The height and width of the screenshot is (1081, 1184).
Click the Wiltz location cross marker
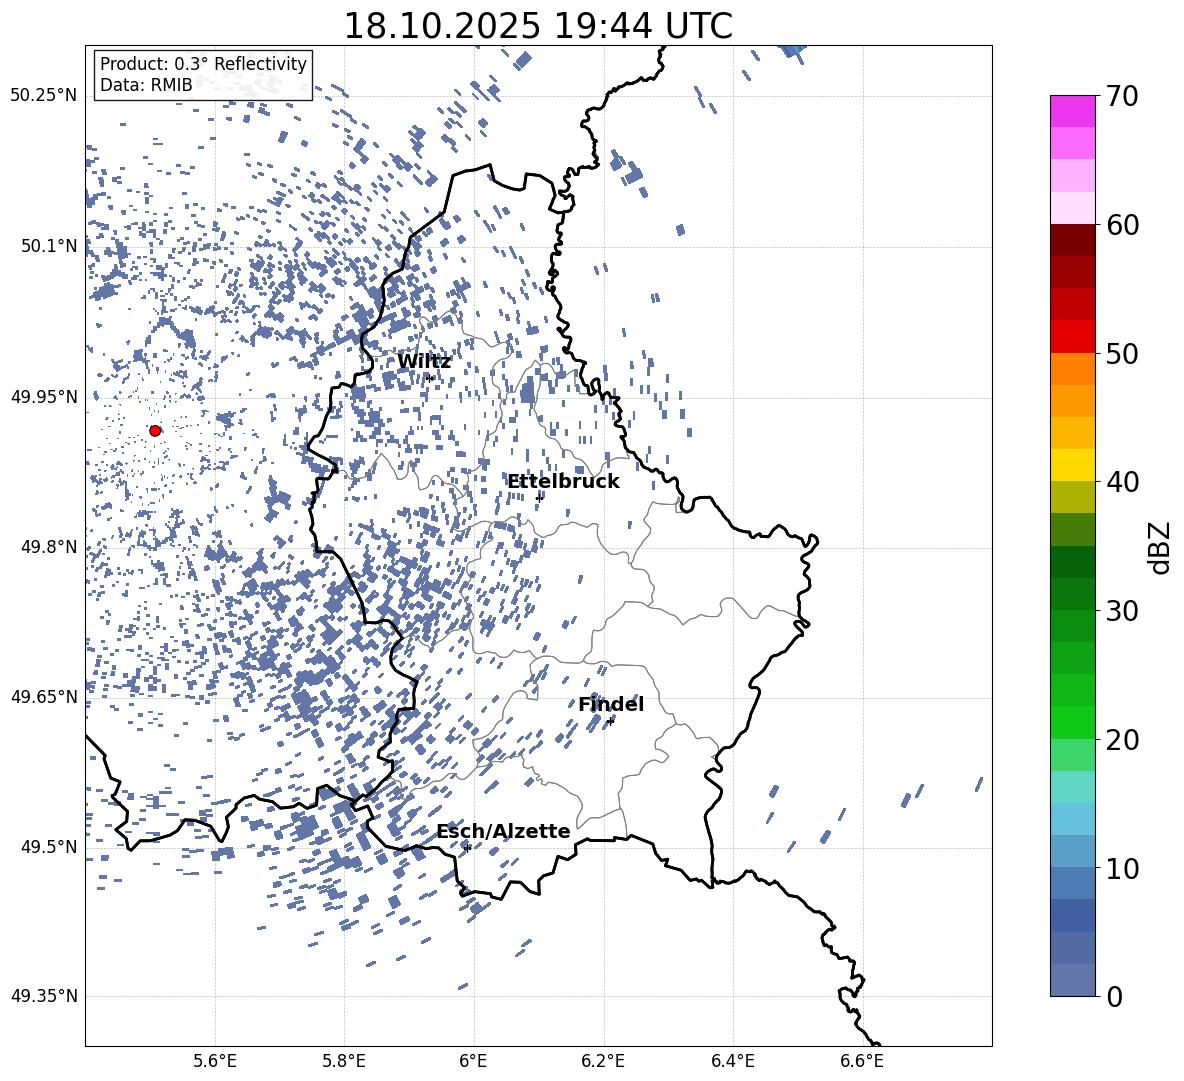[x=429, y=378]
